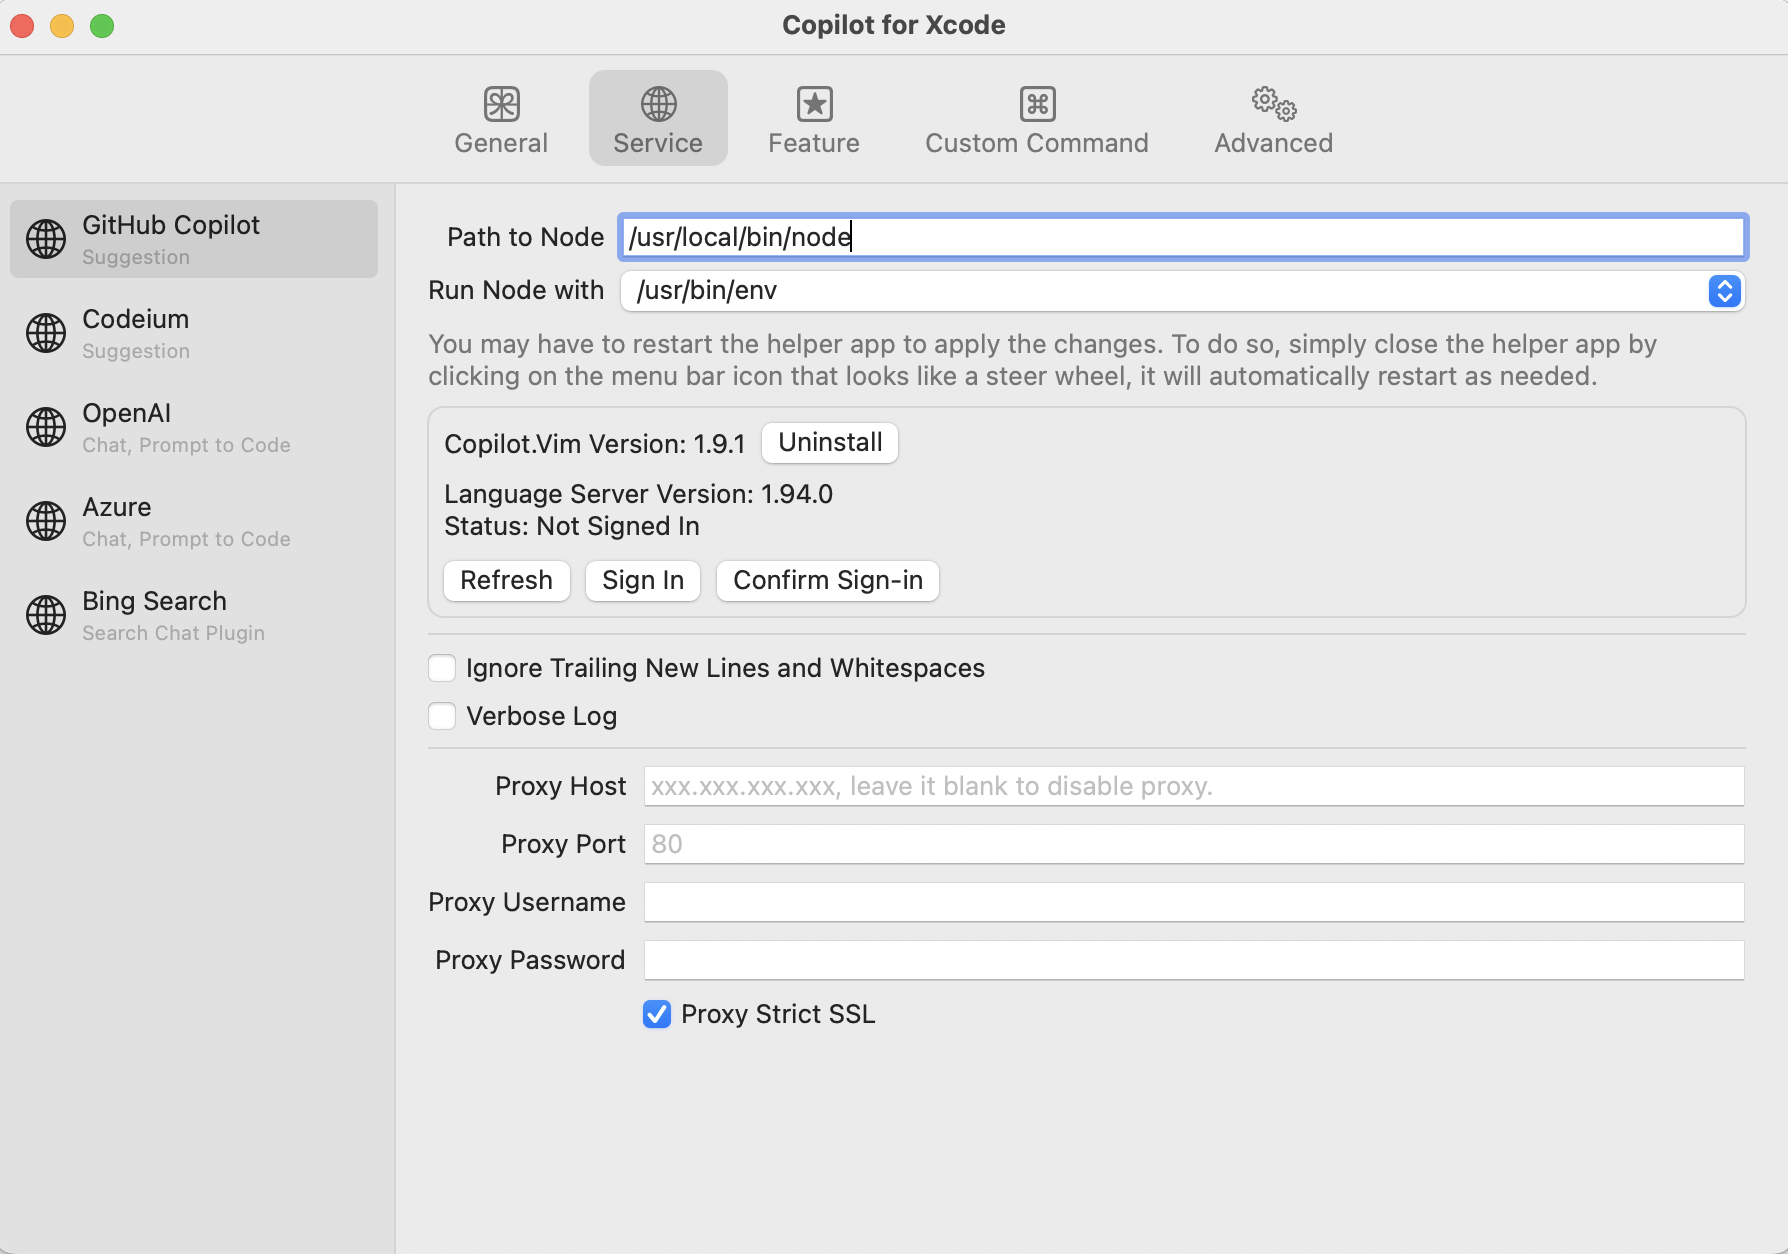Select OpenAI service in sidebar
This screenshot has height=1254, width=1788.
[x=194, y=427]
